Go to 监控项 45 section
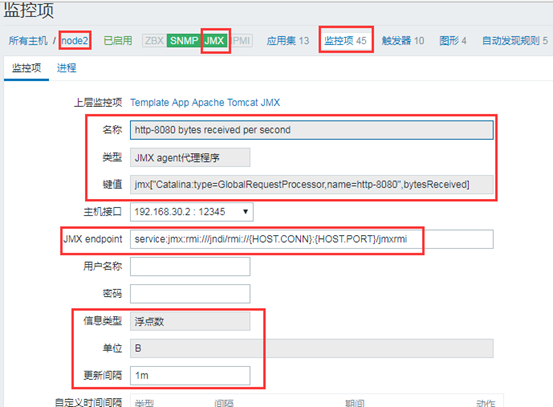This screenshot has height=407, width=553. [x=345, y=41]
